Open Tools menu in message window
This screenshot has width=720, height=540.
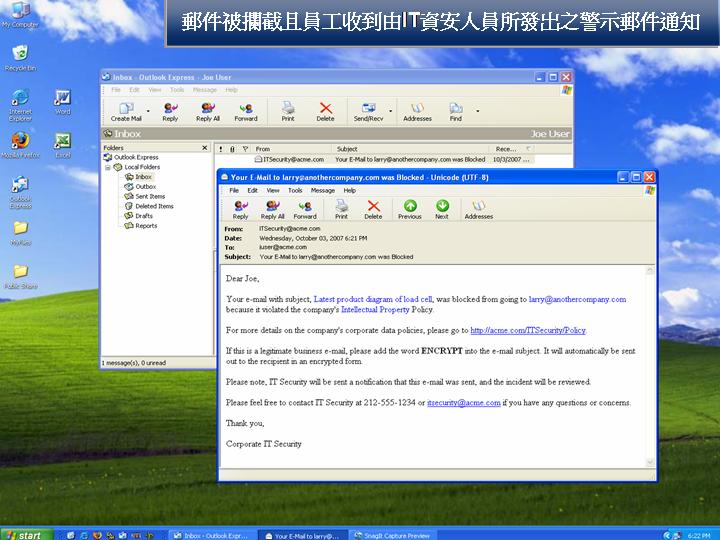click(x=295, y=190)
